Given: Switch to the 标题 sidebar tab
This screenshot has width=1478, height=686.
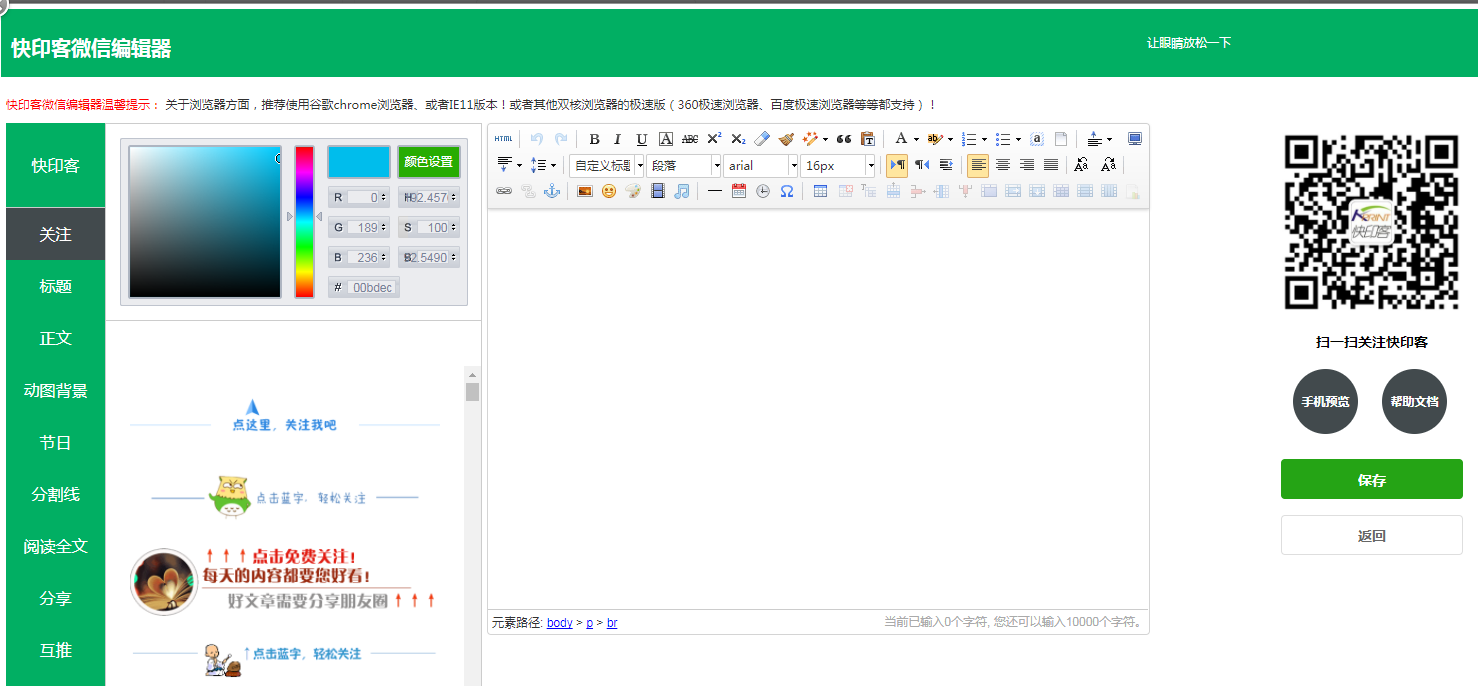Looking at the screenshot, I should (x=55, y=286).
